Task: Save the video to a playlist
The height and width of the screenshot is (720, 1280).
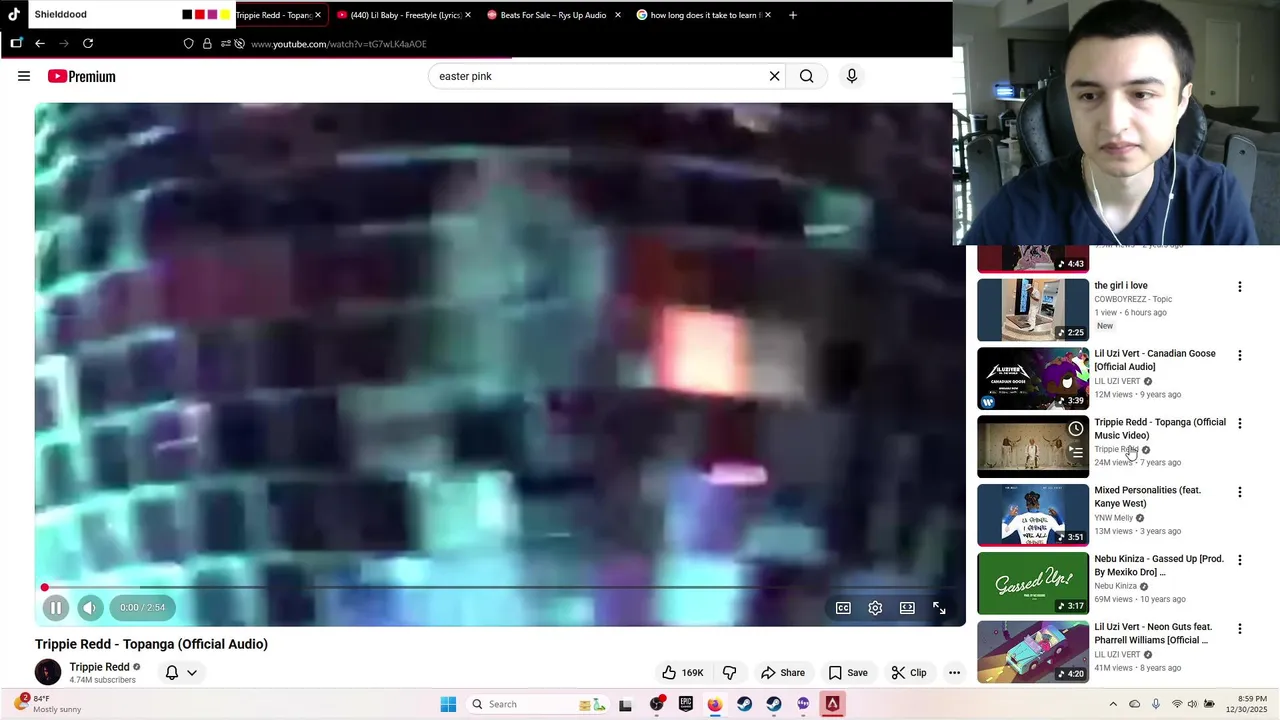Action: pos(848,673)
